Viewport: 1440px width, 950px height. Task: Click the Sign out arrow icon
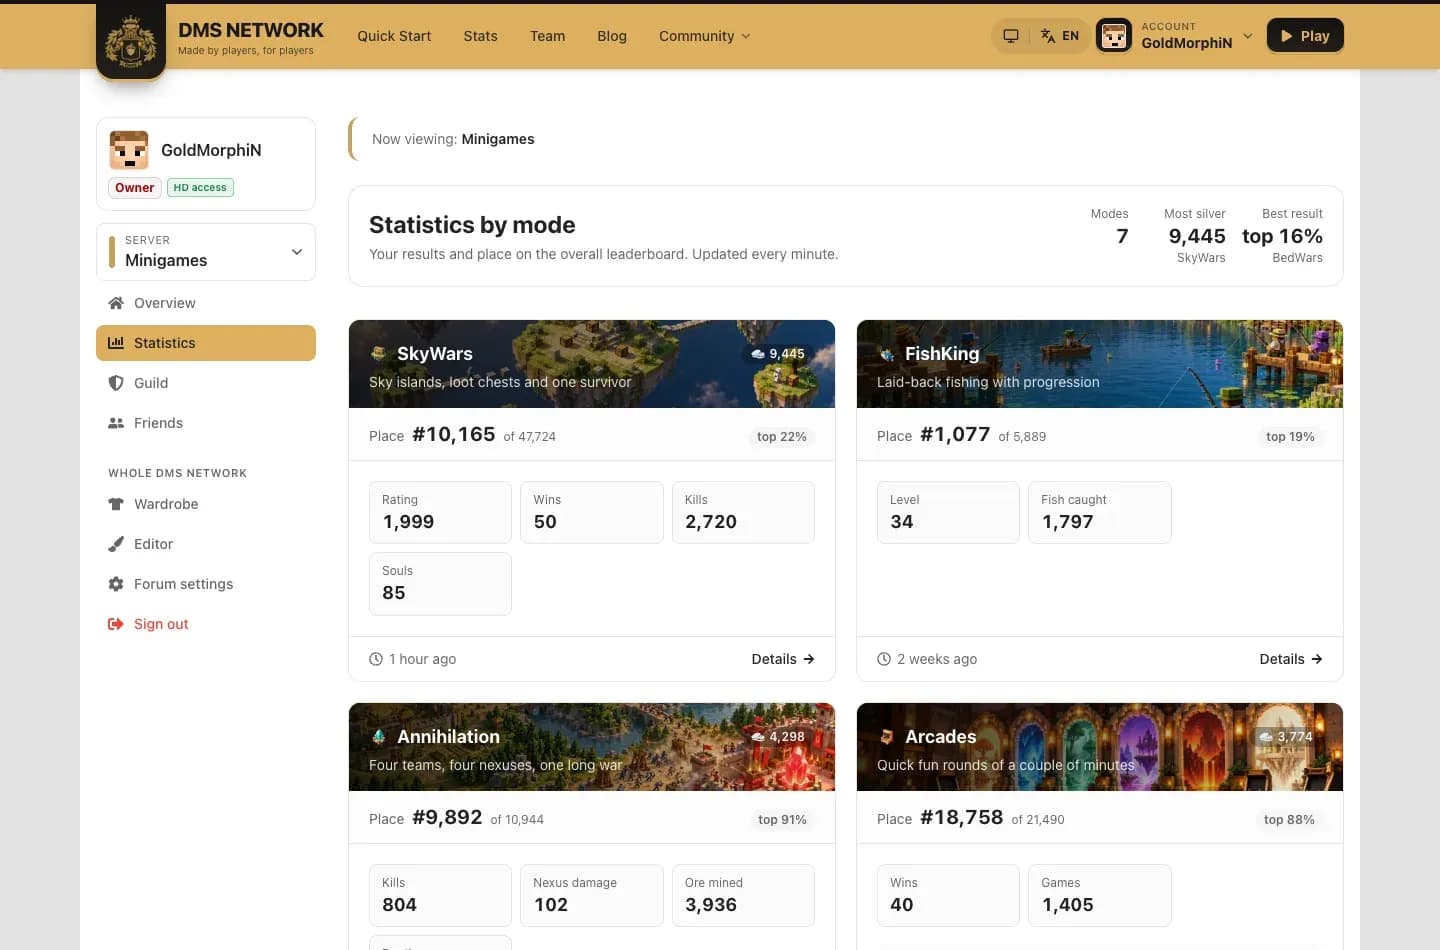tap(116, 624)
